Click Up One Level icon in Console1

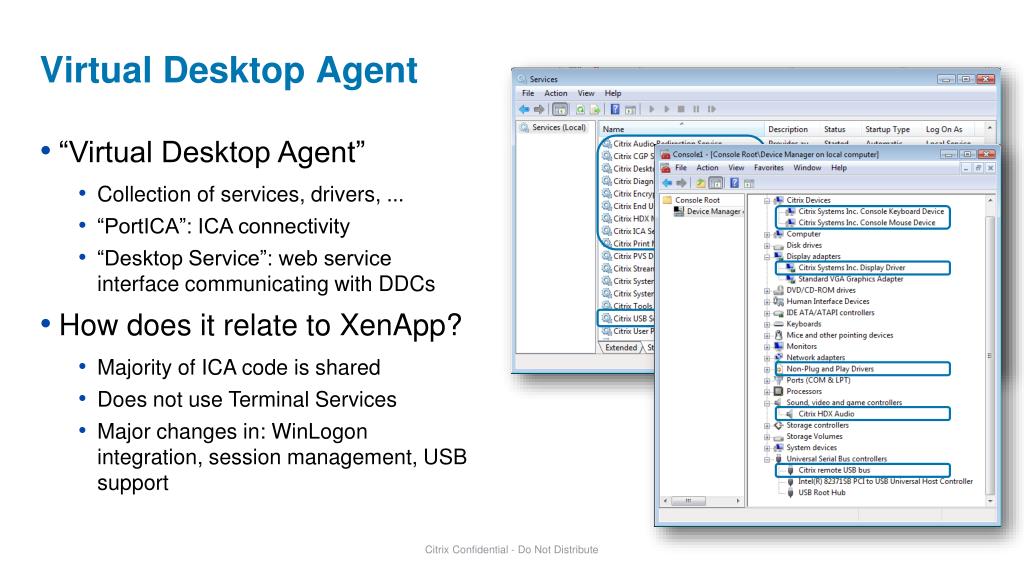(x=700, y=183)
